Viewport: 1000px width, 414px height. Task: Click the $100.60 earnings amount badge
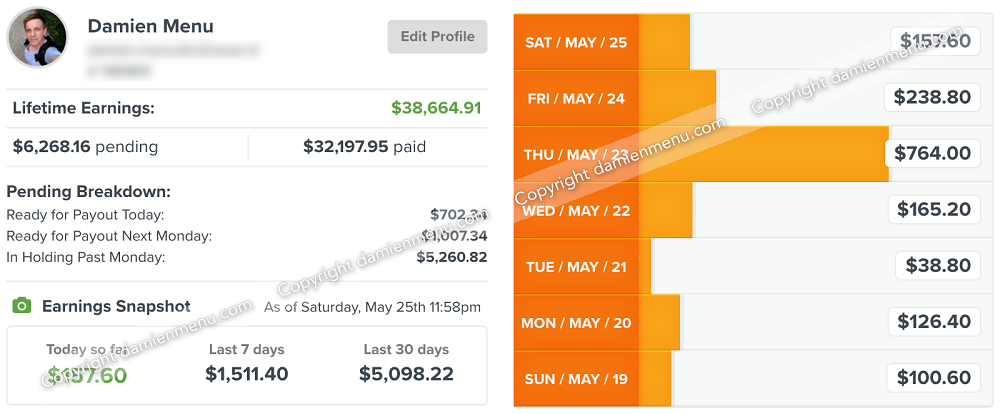pos(934,378)
